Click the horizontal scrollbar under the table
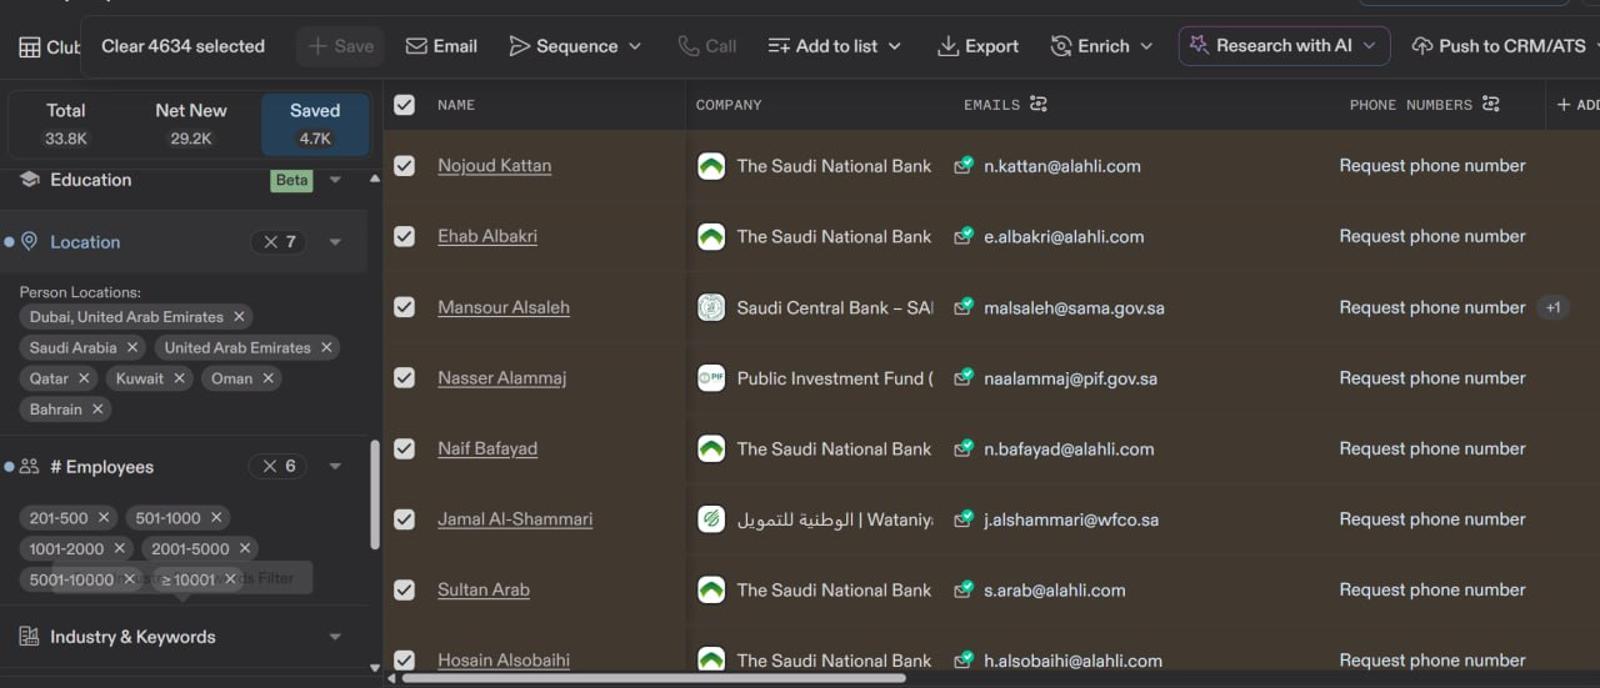 654,678
